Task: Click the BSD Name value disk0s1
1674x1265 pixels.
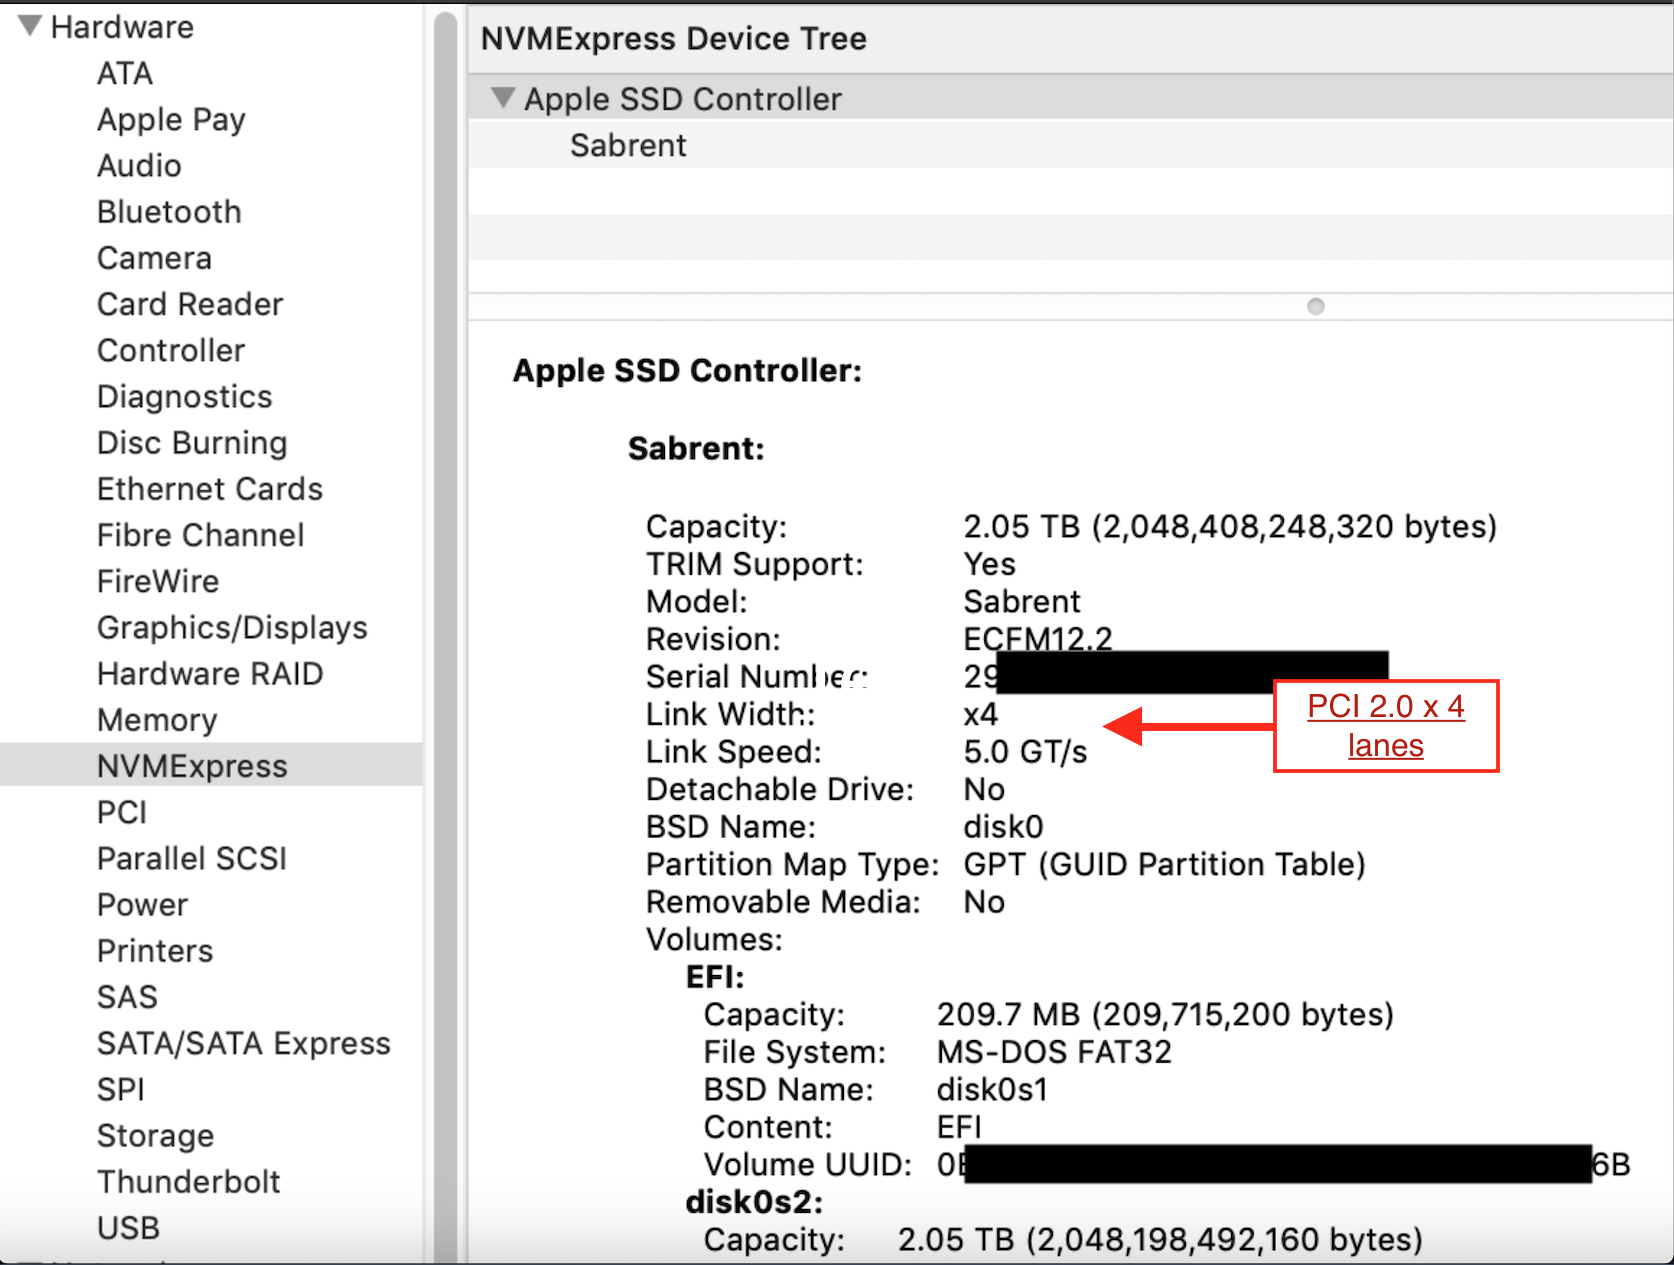Action: tap(992, 1089)
